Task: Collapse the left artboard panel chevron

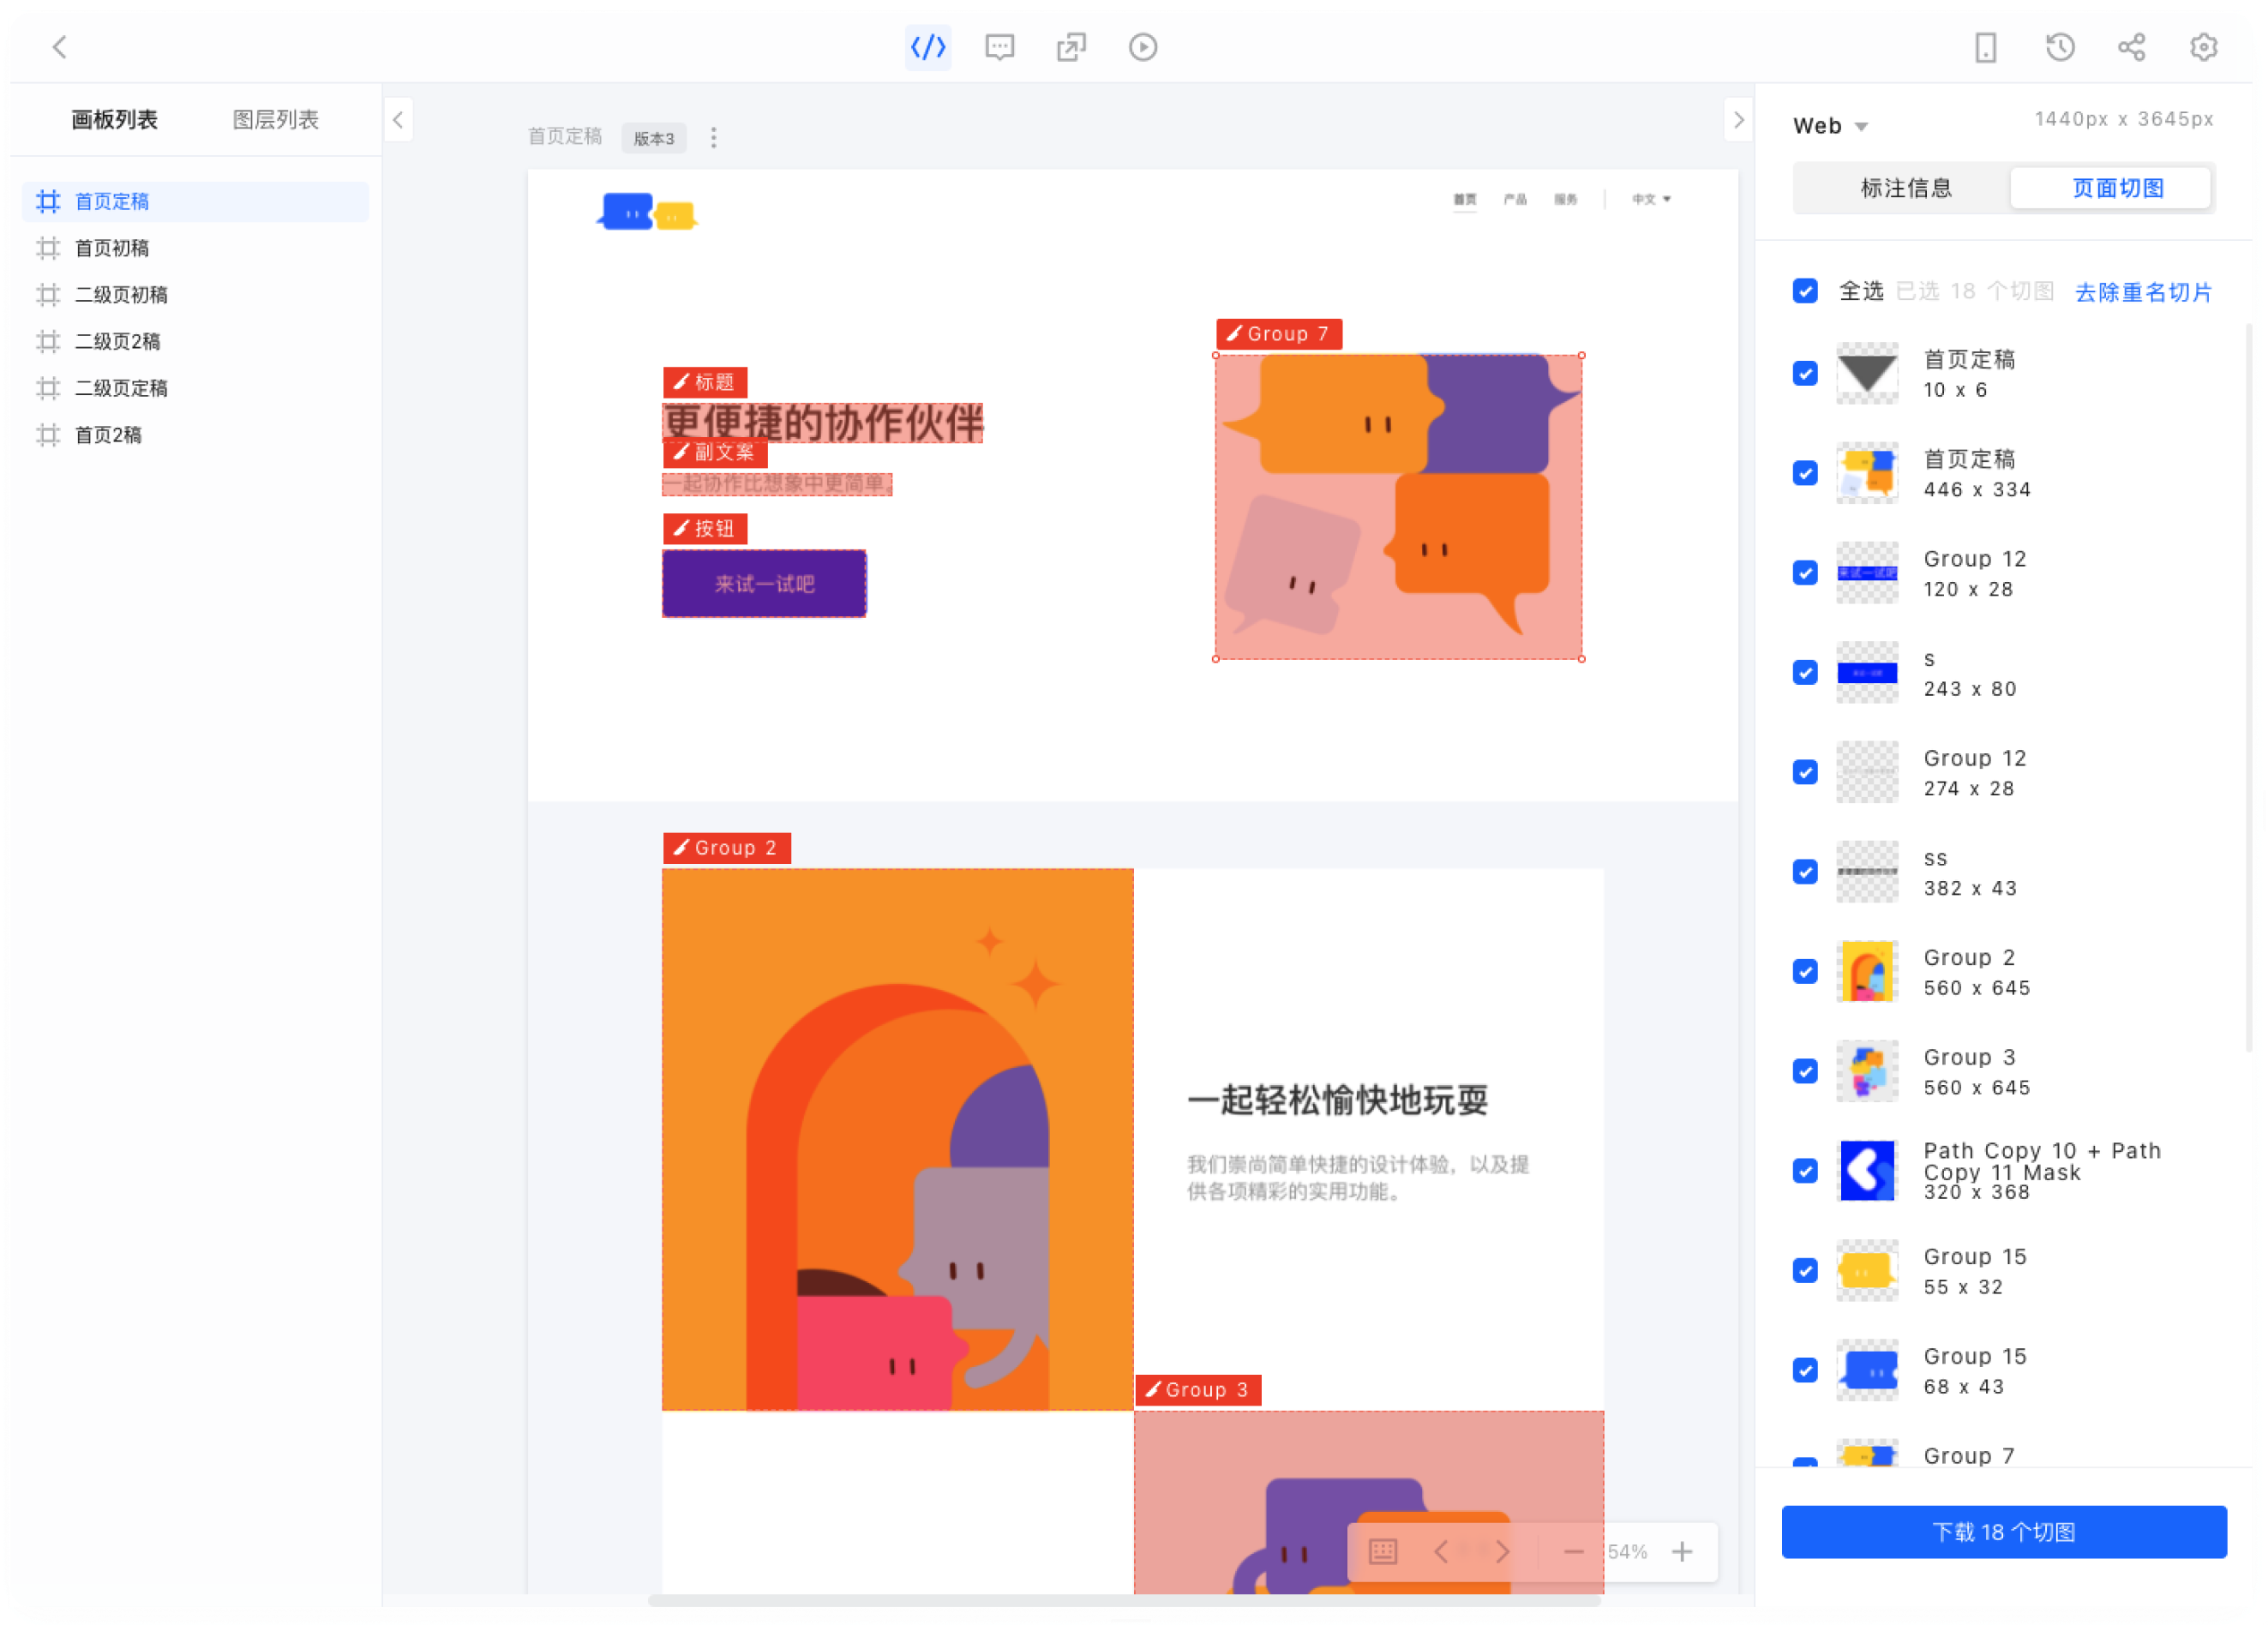Action: point(398,120)
